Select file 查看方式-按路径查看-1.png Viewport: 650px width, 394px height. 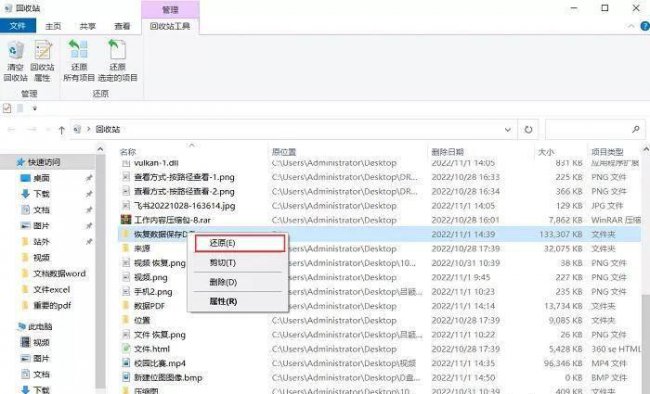(x=184, y=177)
